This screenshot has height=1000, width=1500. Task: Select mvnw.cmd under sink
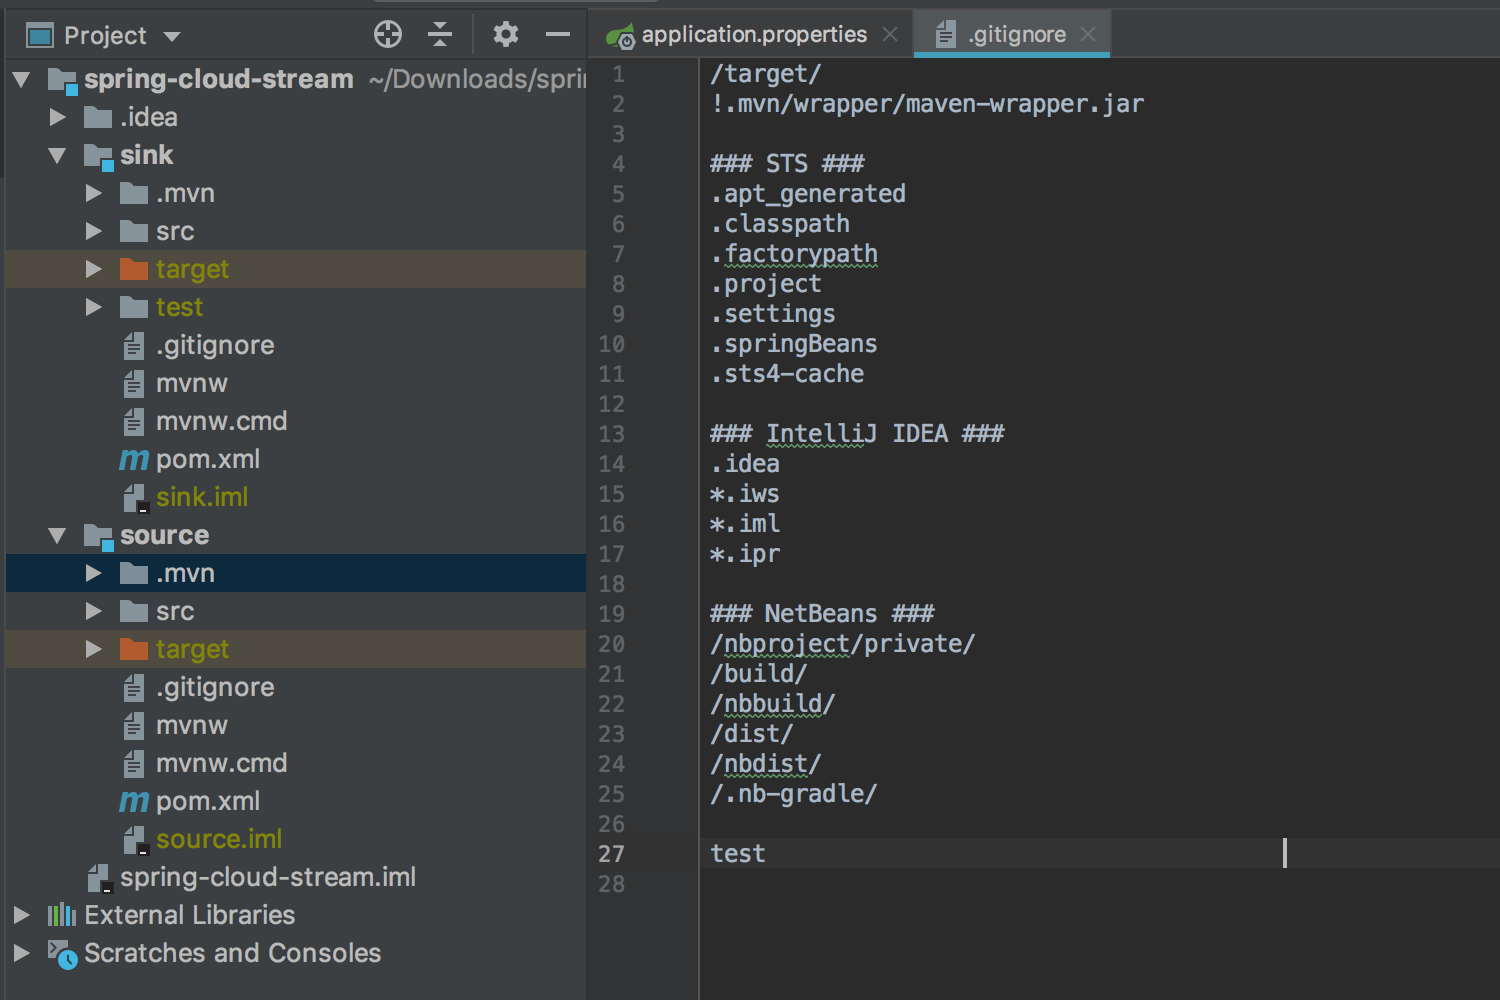click(222, 421)
